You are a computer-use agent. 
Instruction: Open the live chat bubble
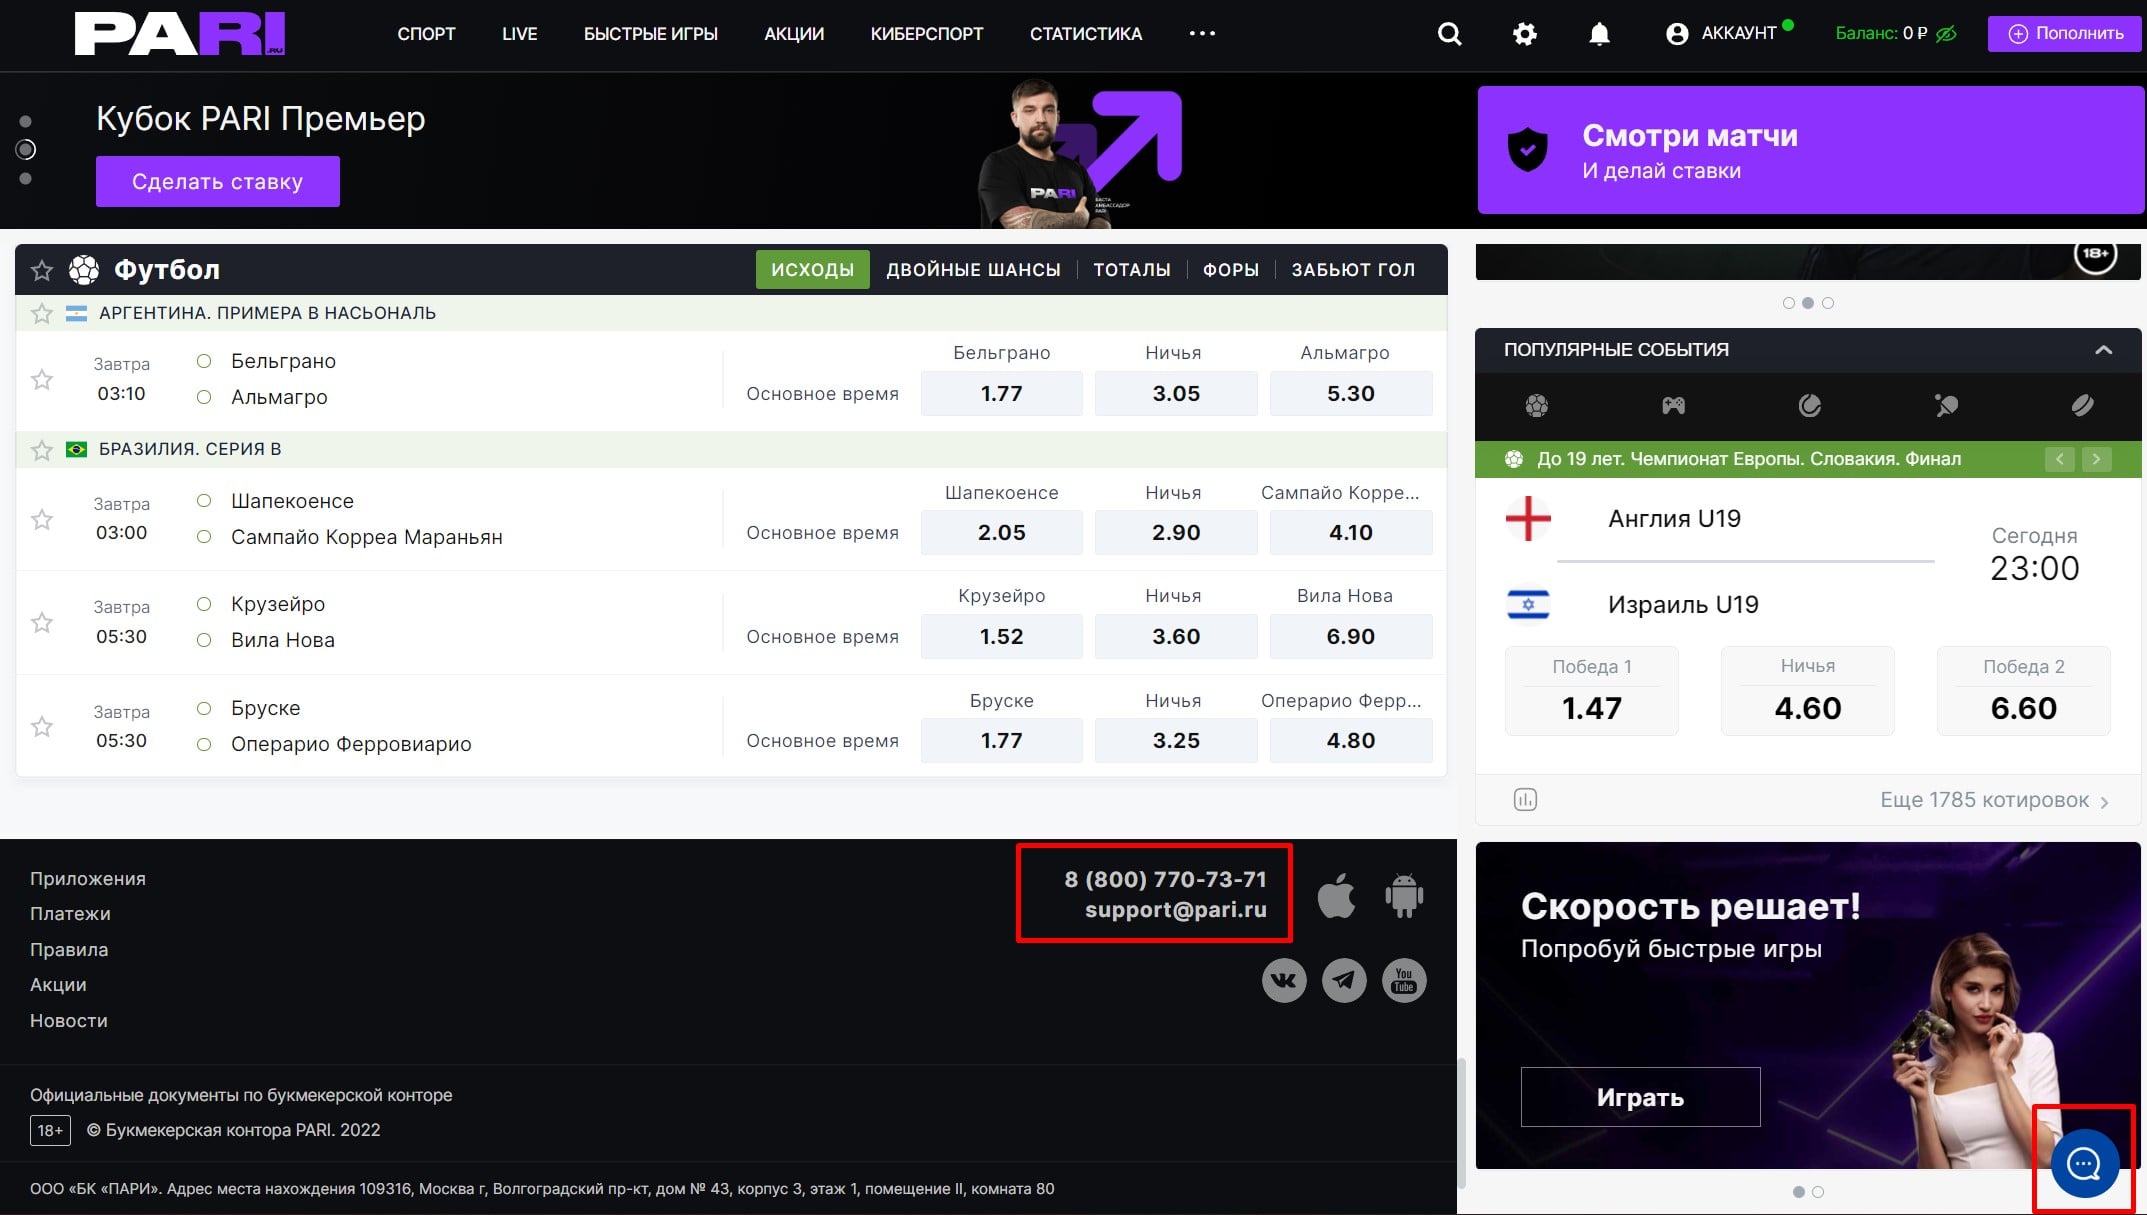pyautogui.click(x=2084, y=1163)
